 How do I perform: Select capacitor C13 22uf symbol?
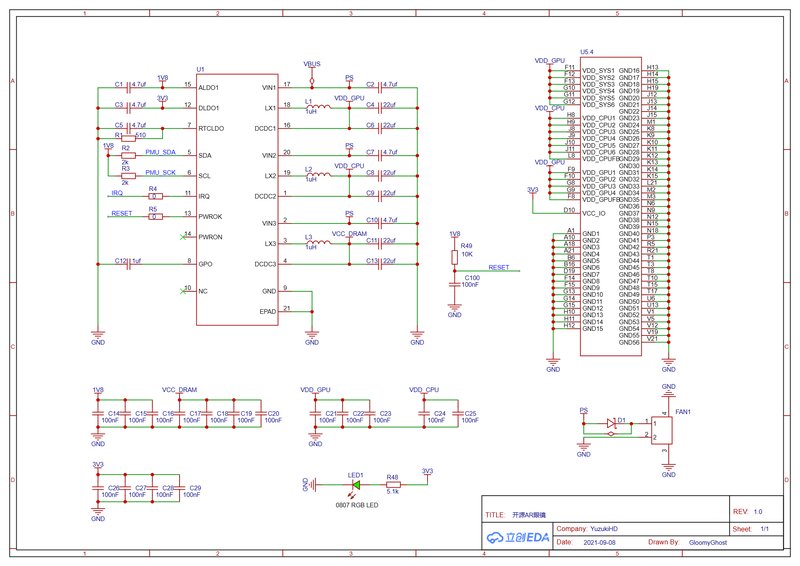pyautogui.click(x=380, y=264)
